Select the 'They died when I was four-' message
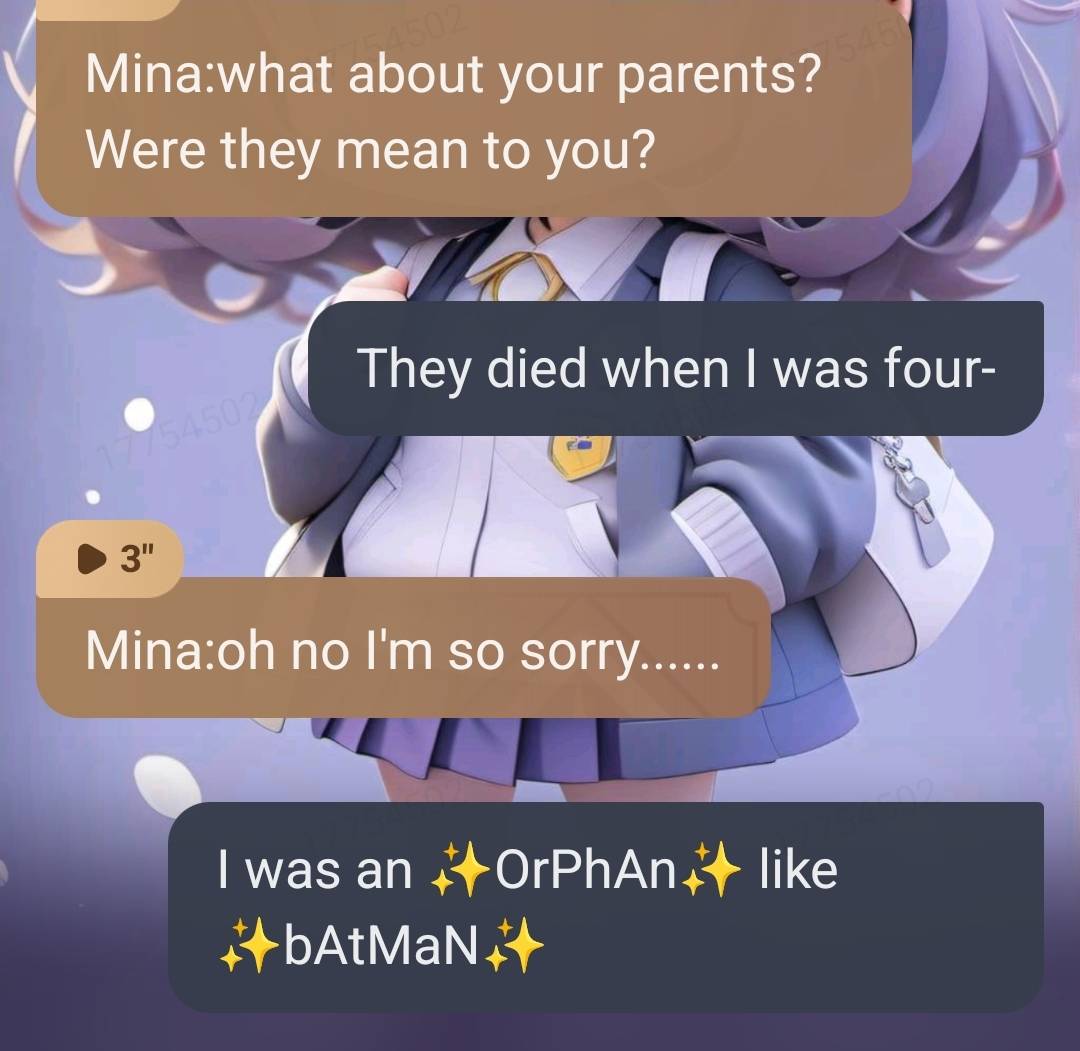This screenshot has width=1080, height=1051. click(675, 368)
